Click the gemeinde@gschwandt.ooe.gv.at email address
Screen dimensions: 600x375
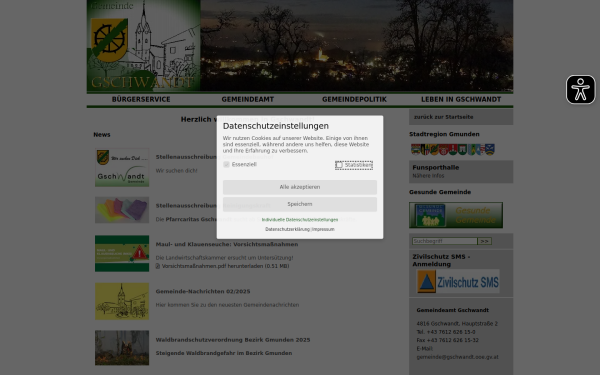457,357
